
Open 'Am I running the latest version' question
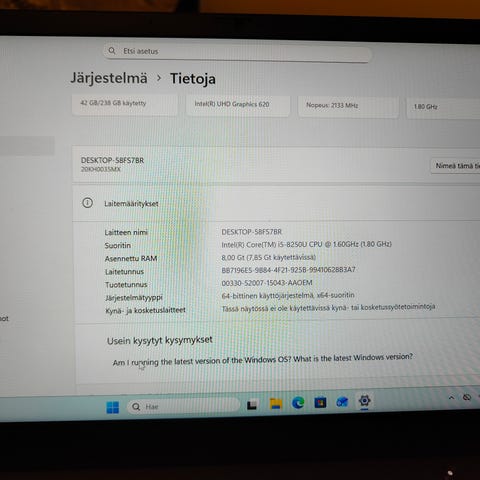click(x=263, y=360)
